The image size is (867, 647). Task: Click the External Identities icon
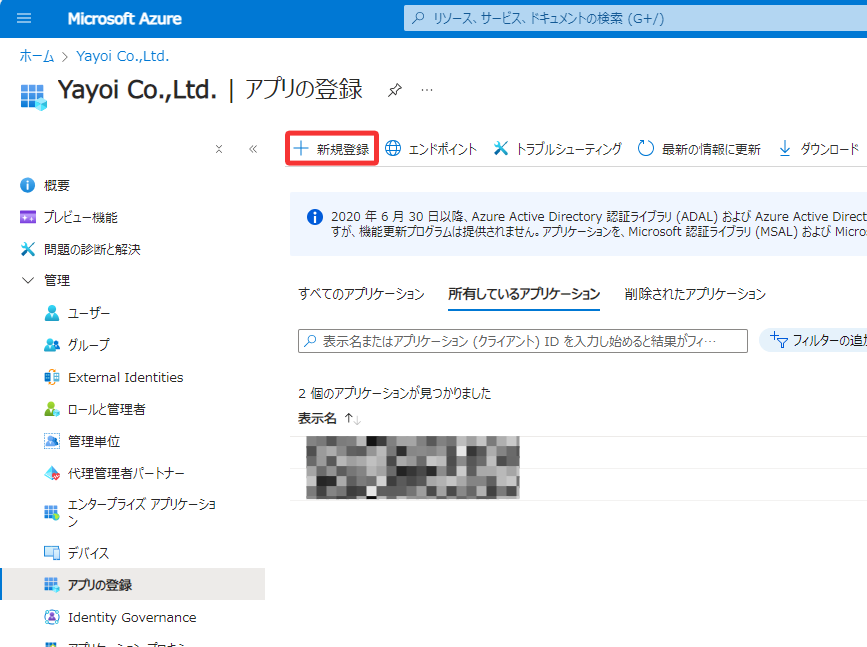[51, 377]
